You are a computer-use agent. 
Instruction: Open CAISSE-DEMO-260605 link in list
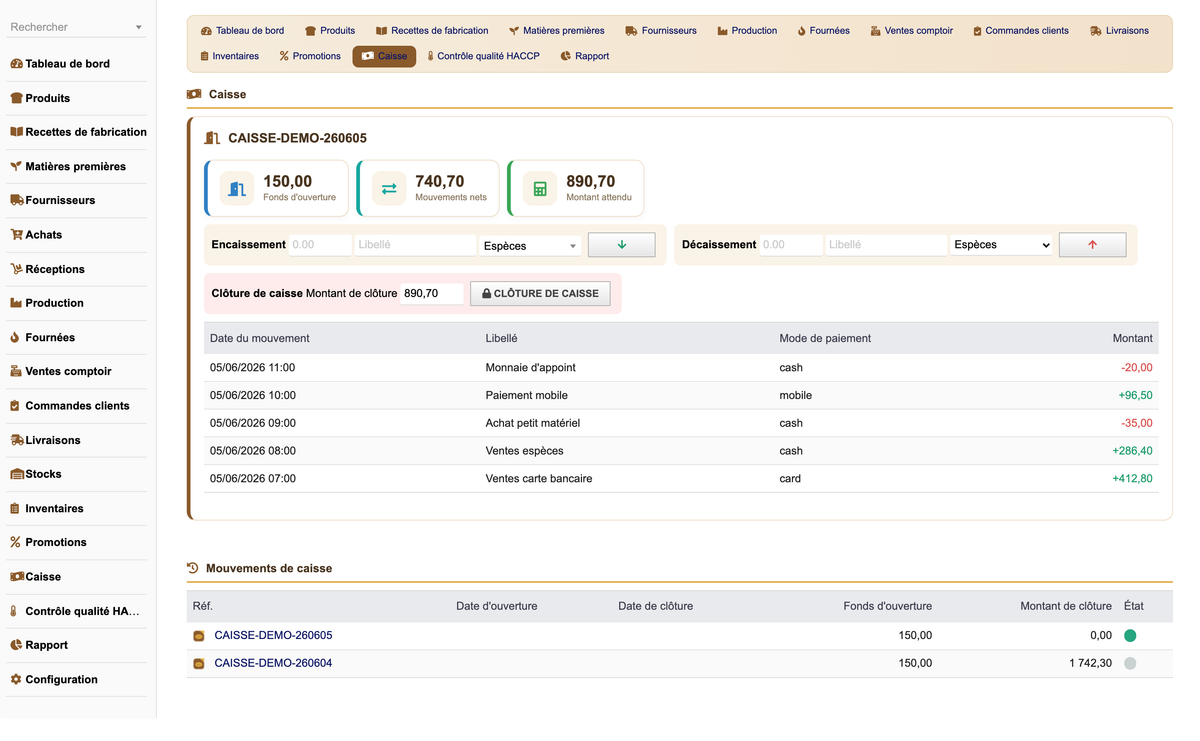pyautogui.click(x=273, y=636)
